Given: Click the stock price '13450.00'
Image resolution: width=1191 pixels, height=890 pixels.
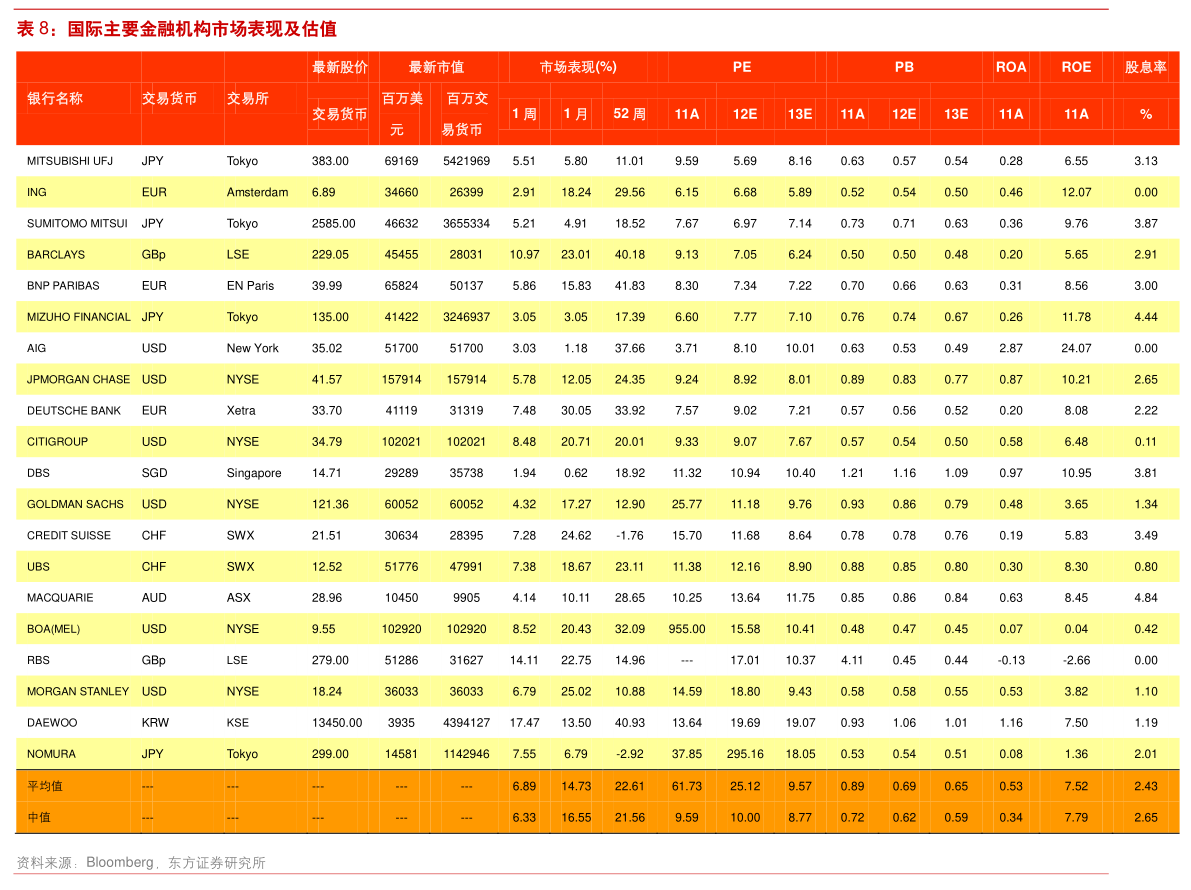Looking at the screenshot, I should 337,722.
